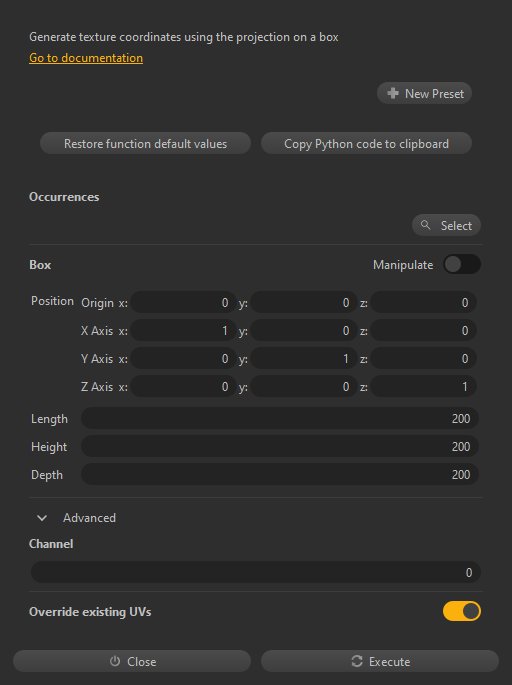Collapse the Advanced section chevron

click(42, 518)
